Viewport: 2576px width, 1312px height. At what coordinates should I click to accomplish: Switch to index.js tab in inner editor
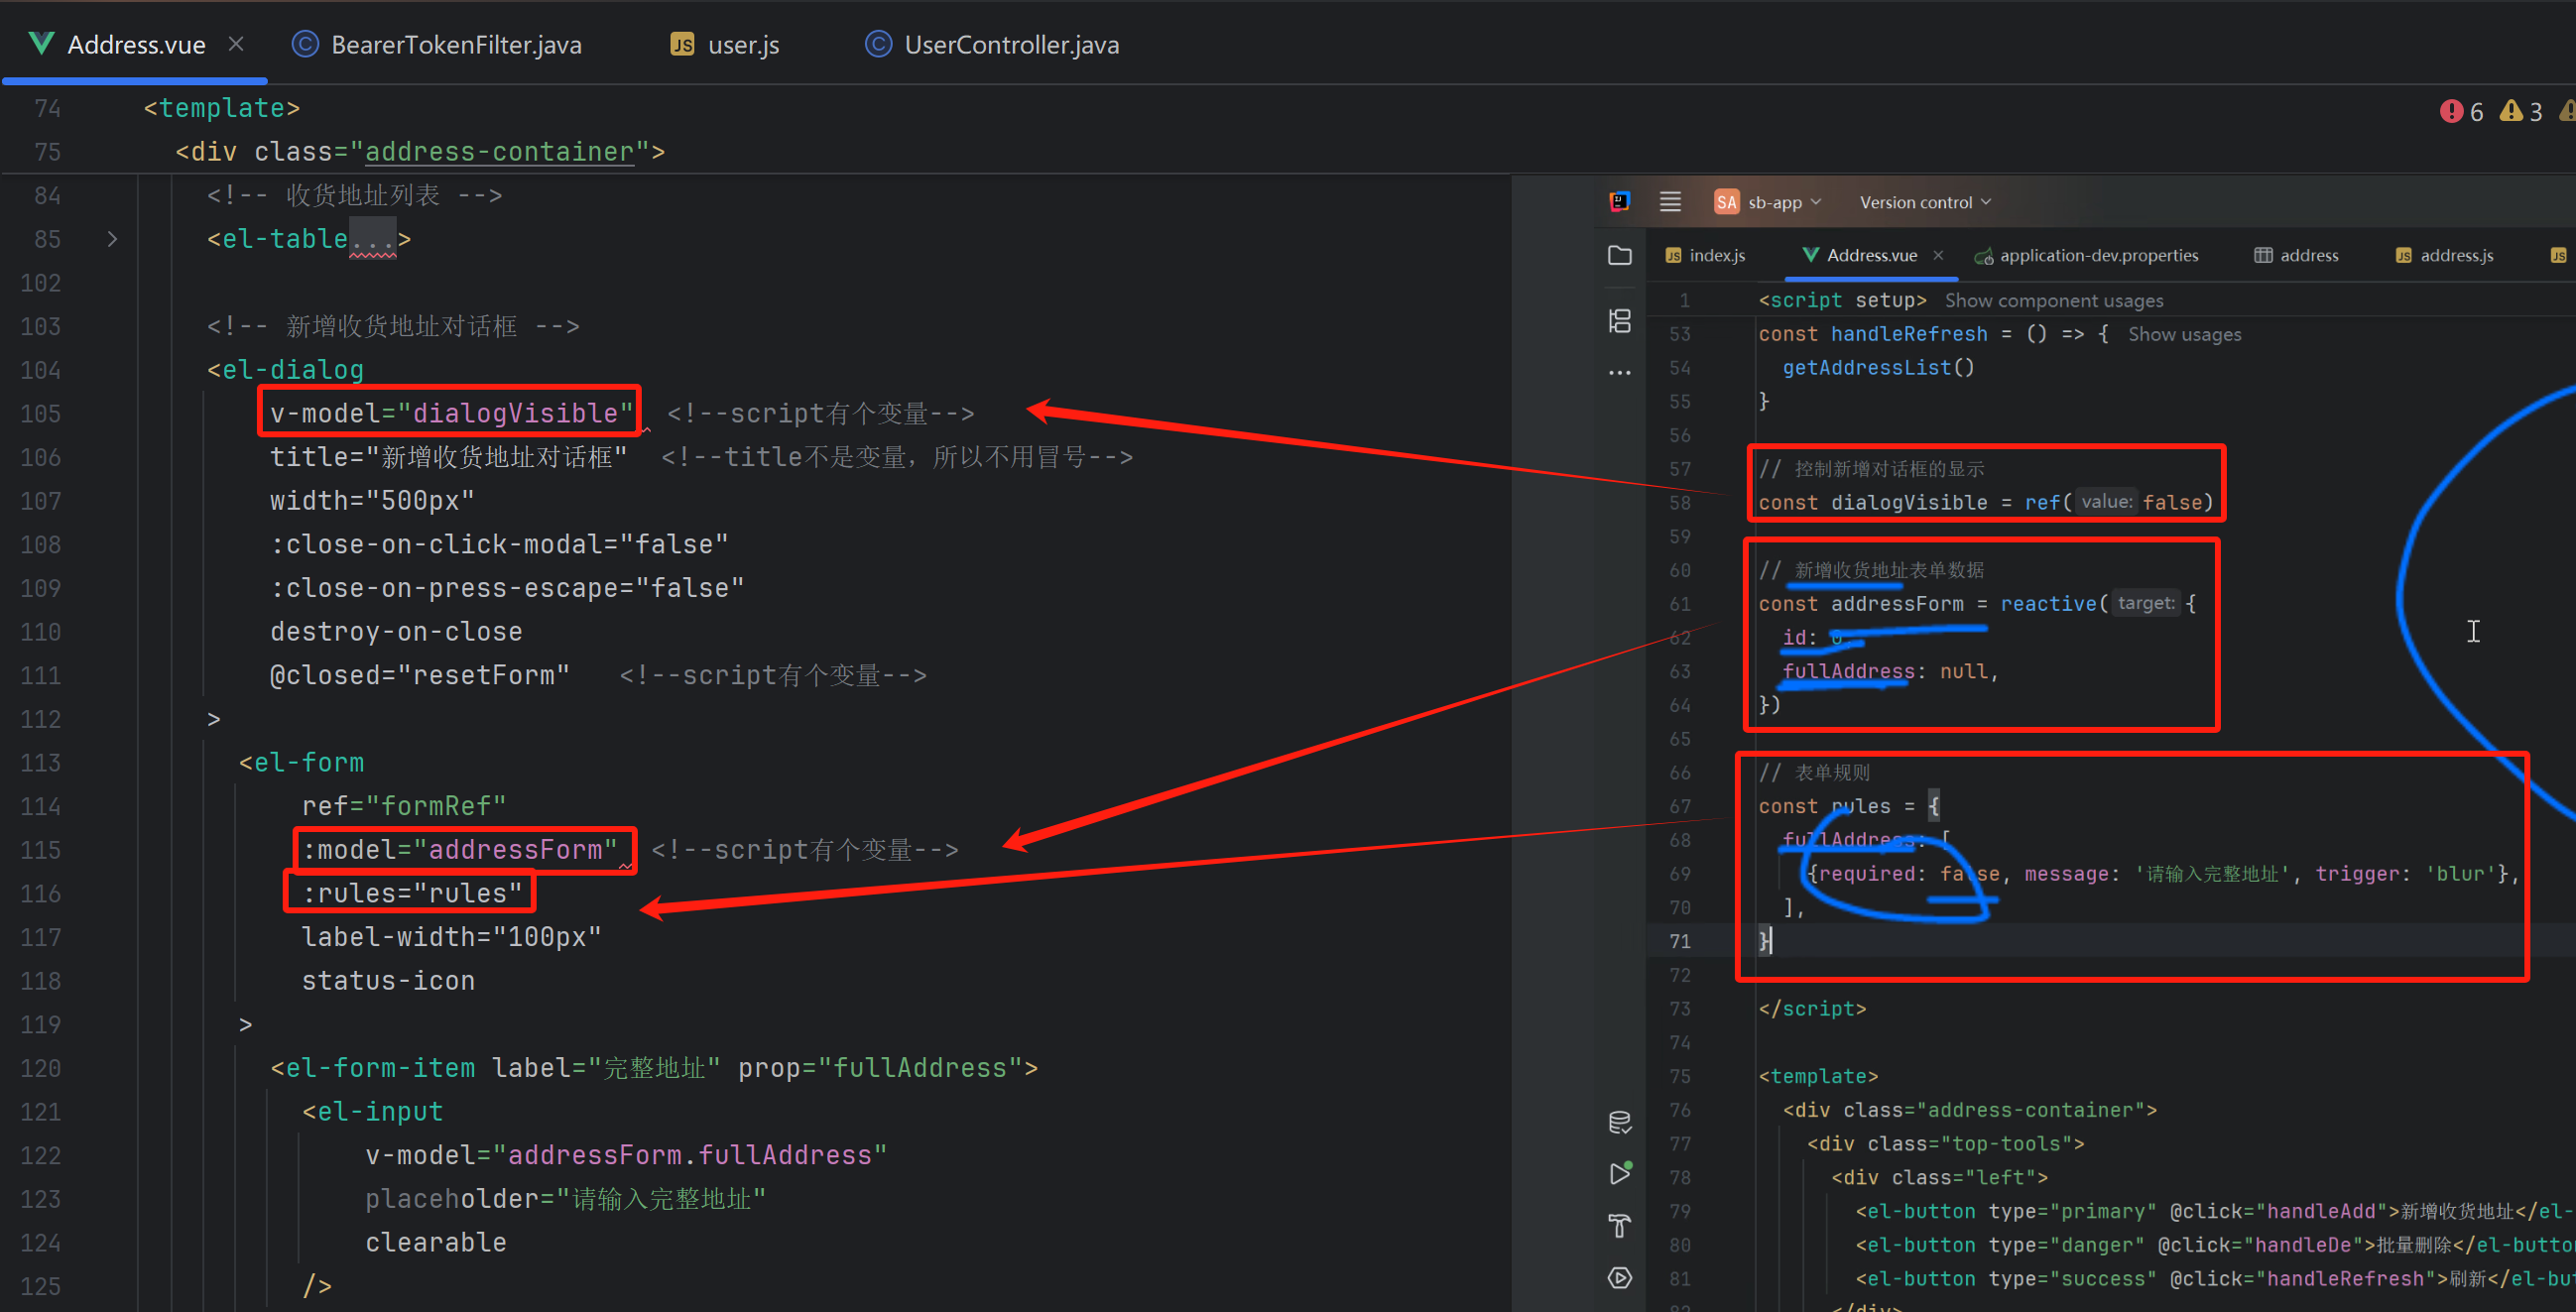point(1705,256)
